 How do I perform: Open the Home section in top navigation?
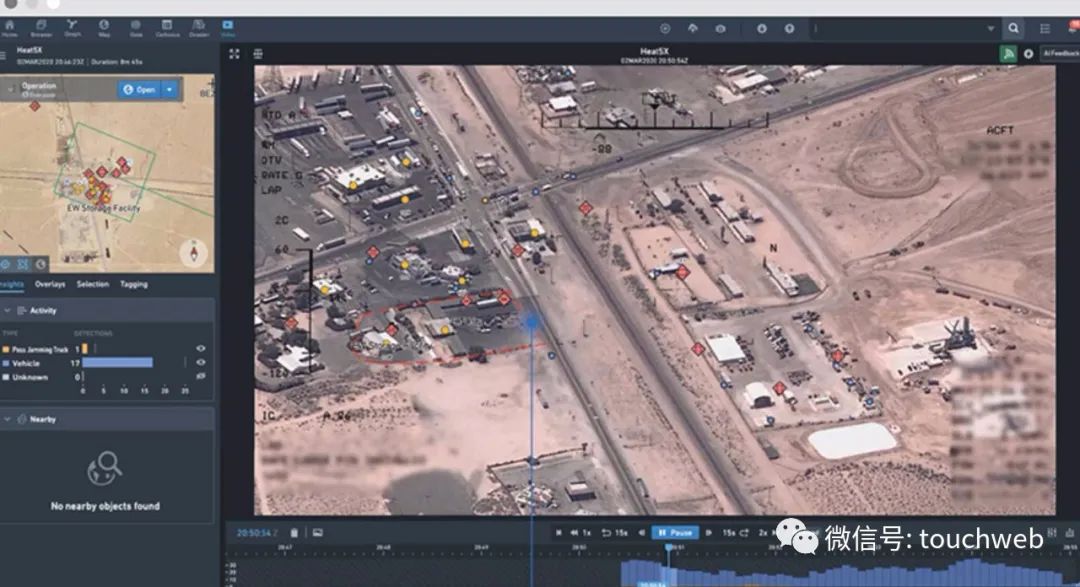pyautogui.click(x=10, y=28)
